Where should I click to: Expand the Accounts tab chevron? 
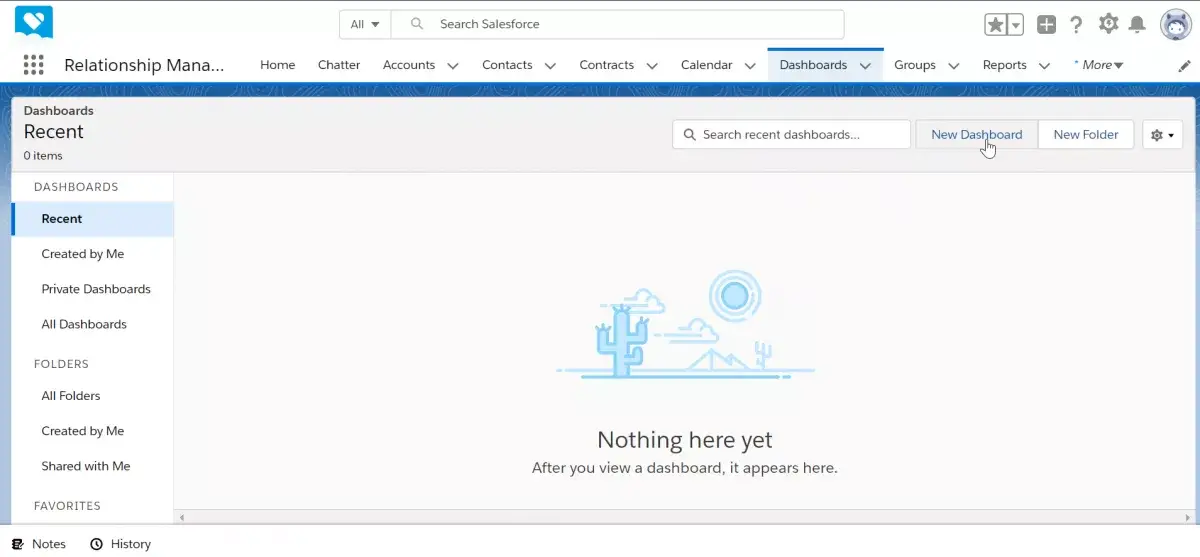point(453,66)
